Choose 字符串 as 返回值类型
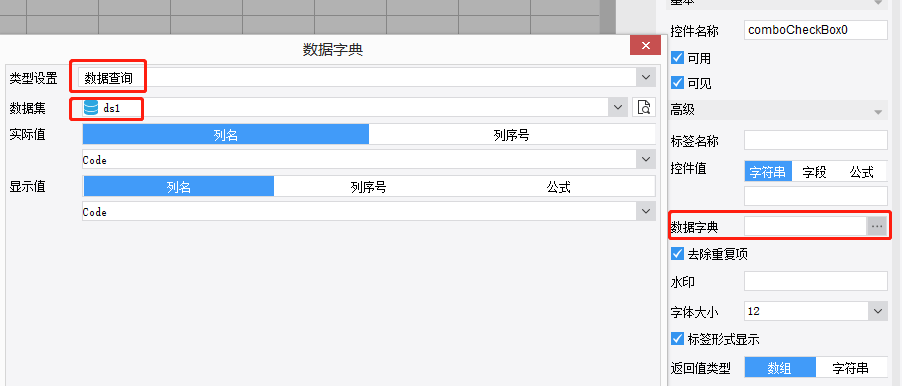Screen dimensions: 902x386 [851, 368]
